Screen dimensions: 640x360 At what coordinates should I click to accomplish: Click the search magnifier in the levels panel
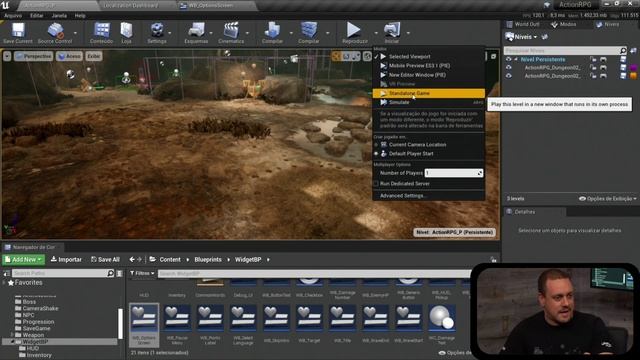point(623,51)
